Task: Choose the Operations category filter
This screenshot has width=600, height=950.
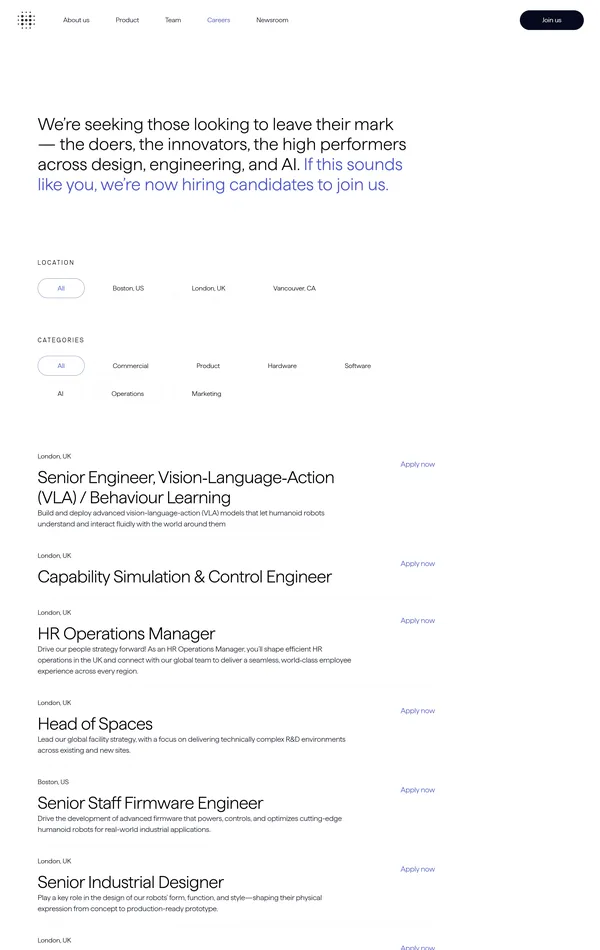Action: click(x=127, y=394)
